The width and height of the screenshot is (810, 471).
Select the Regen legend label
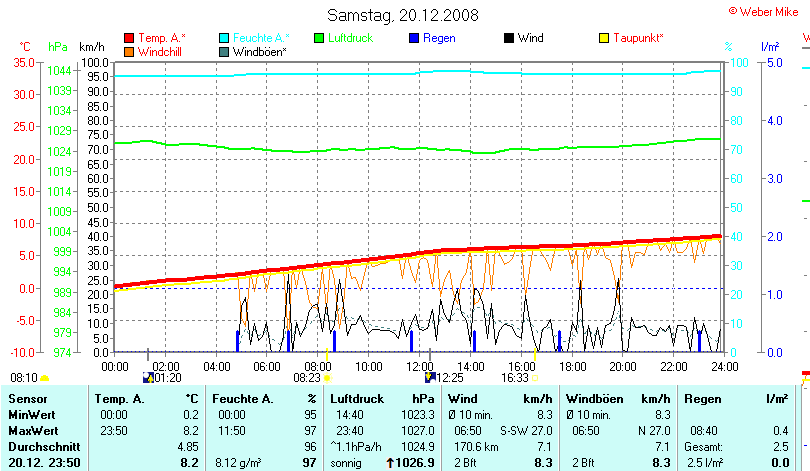439,38
